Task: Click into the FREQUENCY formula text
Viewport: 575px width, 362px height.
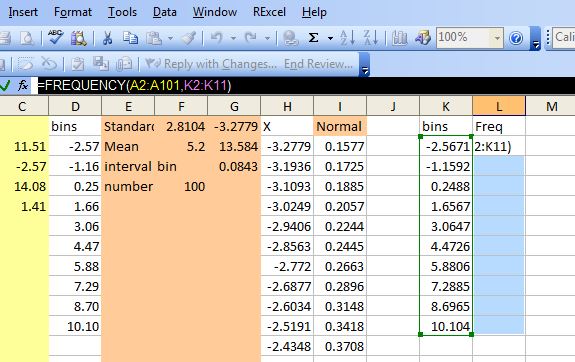Action: 134,86
